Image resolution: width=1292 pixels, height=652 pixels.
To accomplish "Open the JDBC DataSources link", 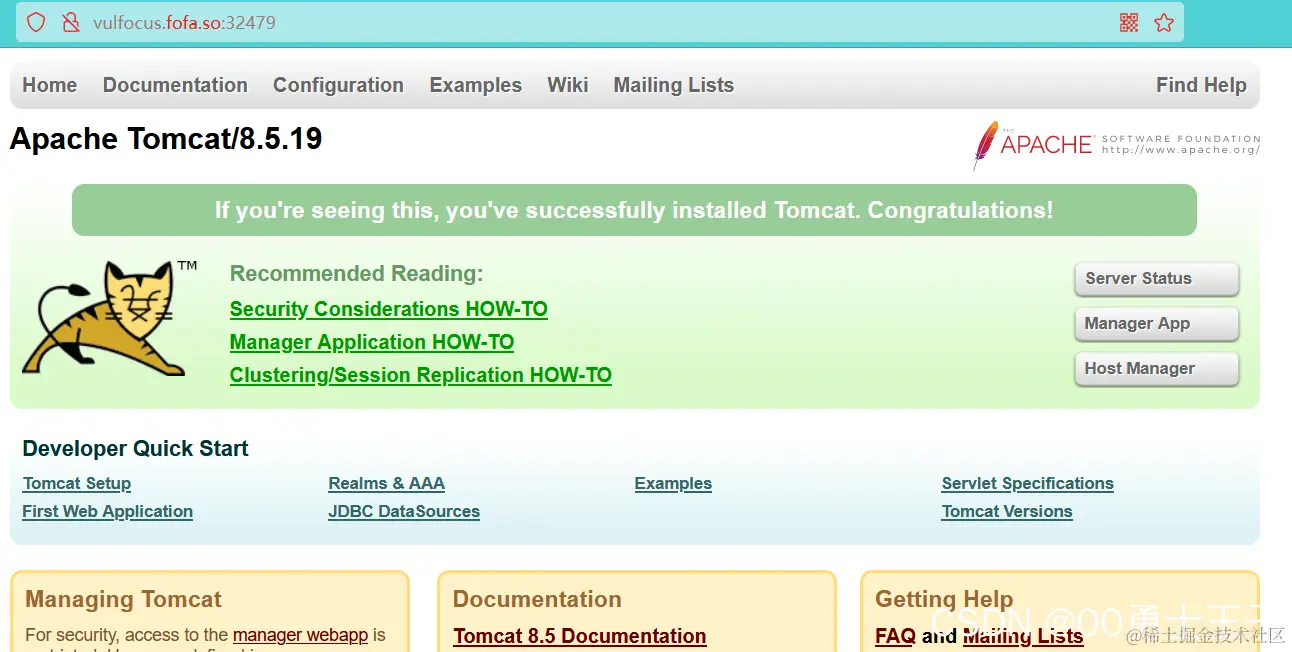I will (404, 512).
